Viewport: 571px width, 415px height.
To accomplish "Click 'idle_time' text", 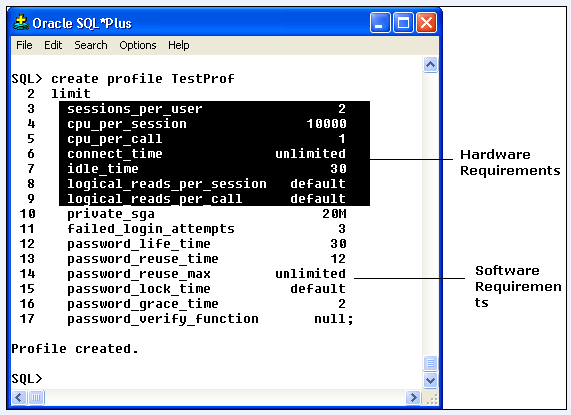I will tap(103, 169).
